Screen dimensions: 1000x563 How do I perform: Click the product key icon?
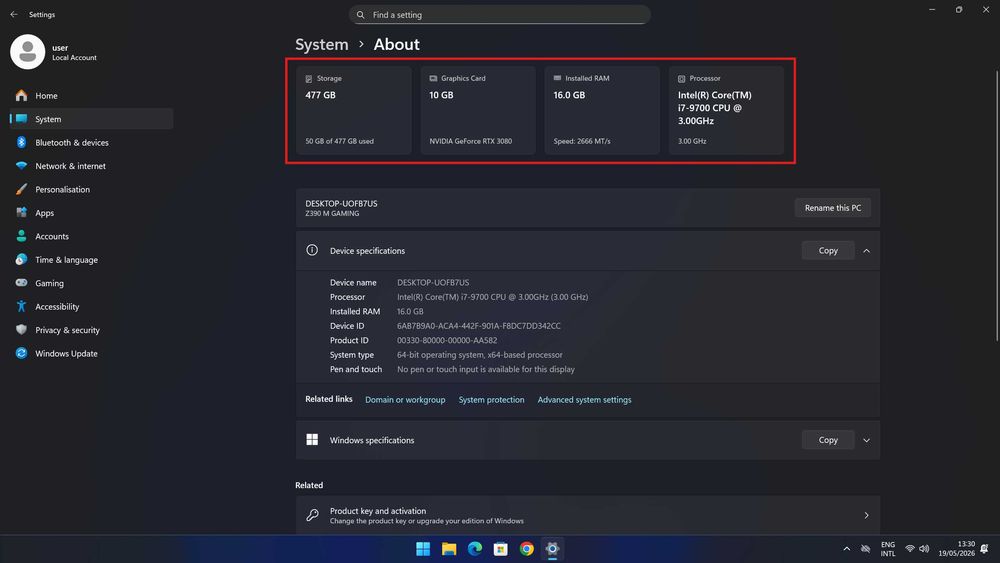pos(312,515)
